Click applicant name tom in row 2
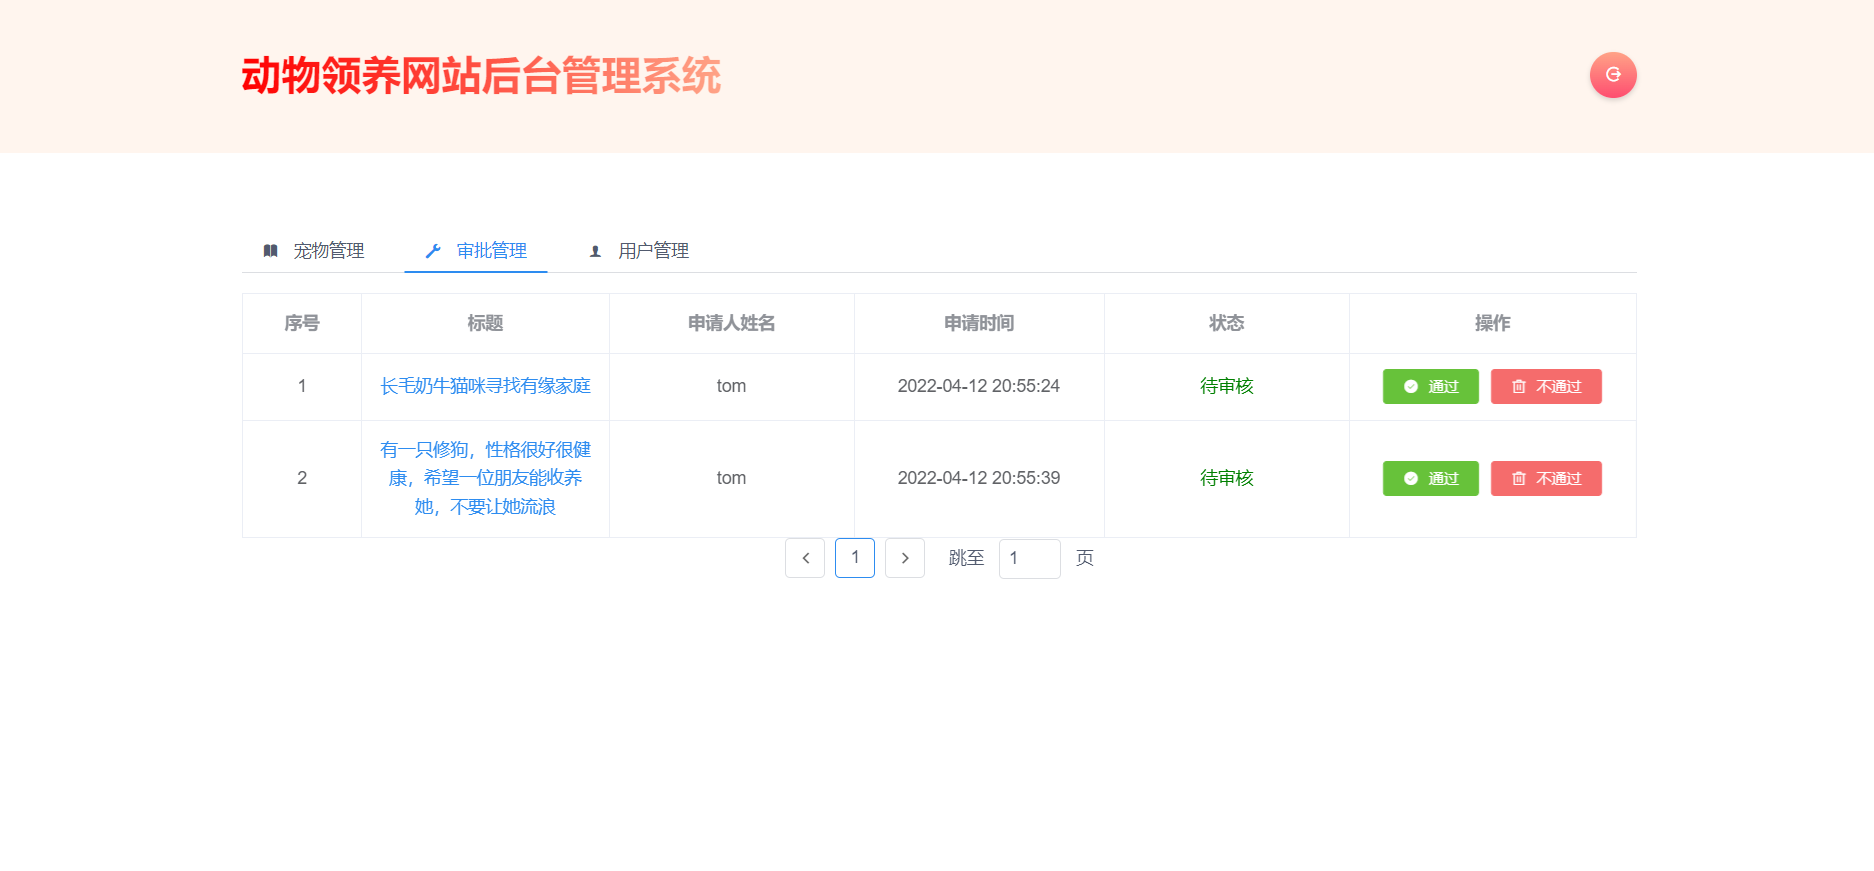The height and width of the screenshot is (871, 1874). (732, 478)
